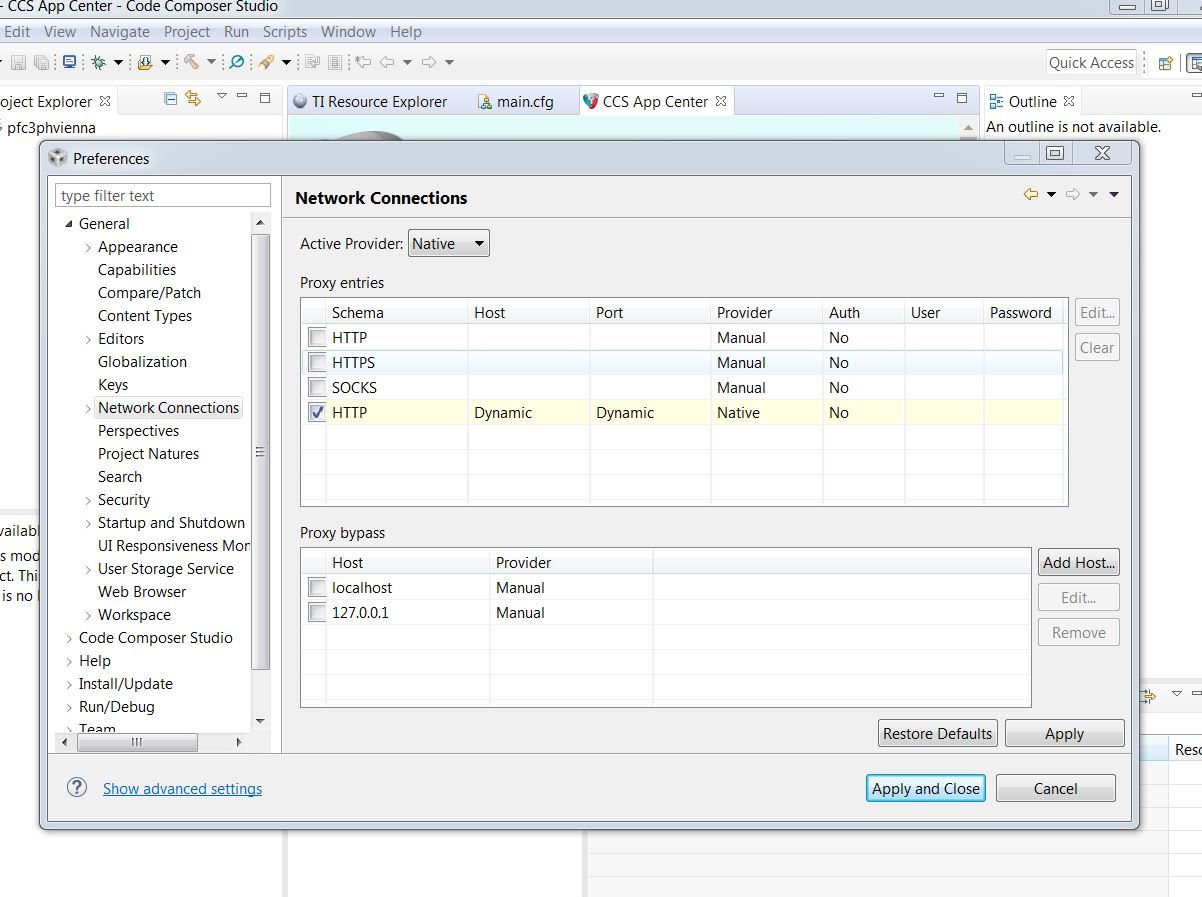Click the magnifier search icon in toolbar

click(x=237, y=62)
